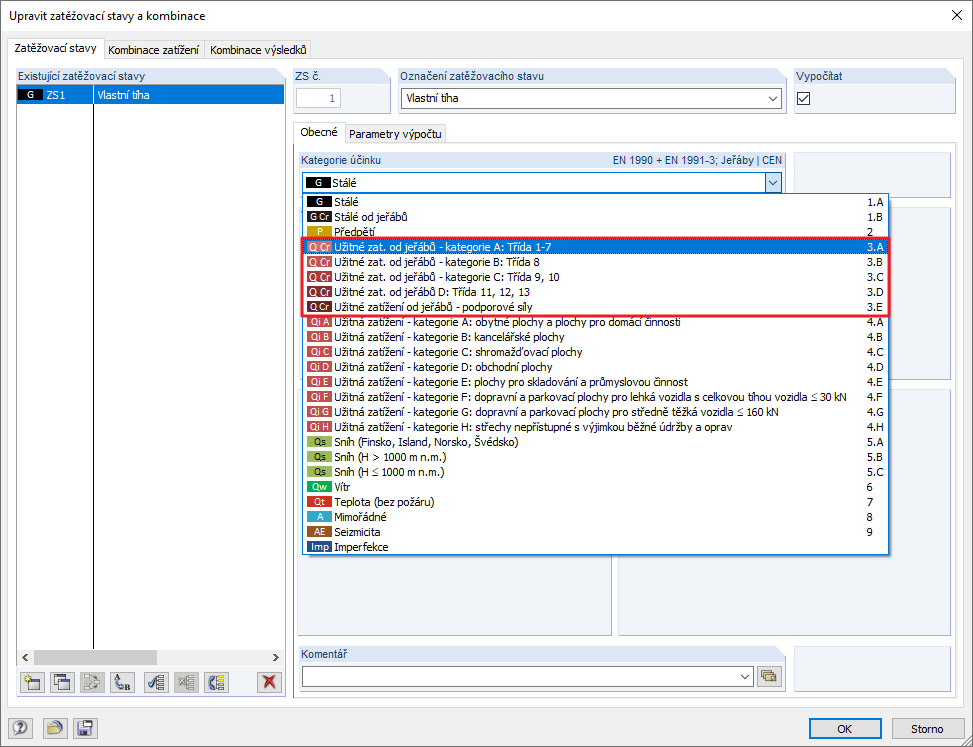Image resolution: width=973 pixels, height=747 pixels.
Task: Choose Užitné zatížení od jeřábů - podporové síly
Action: click(596, 306)
